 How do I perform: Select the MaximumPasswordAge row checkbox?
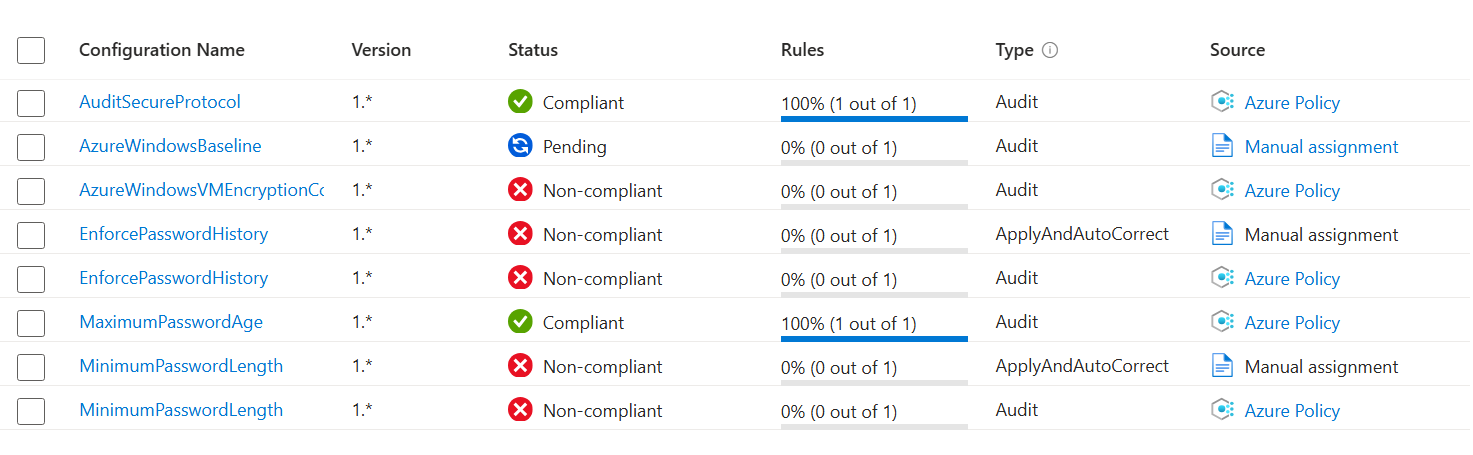(x=31, y=322)
